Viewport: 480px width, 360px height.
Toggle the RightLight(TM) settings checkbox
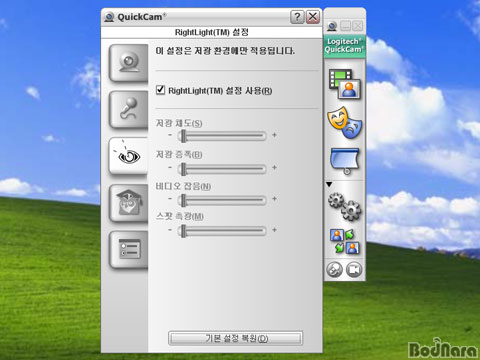pyautogui.click(x=160, y=90)
